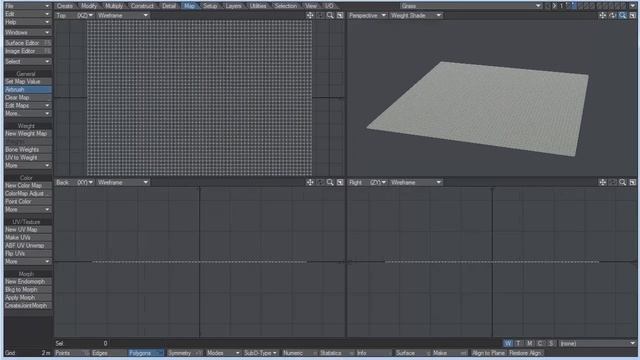Switch to the Modify tab
This screenshot has width=640, height=360.
click(89, 6)
